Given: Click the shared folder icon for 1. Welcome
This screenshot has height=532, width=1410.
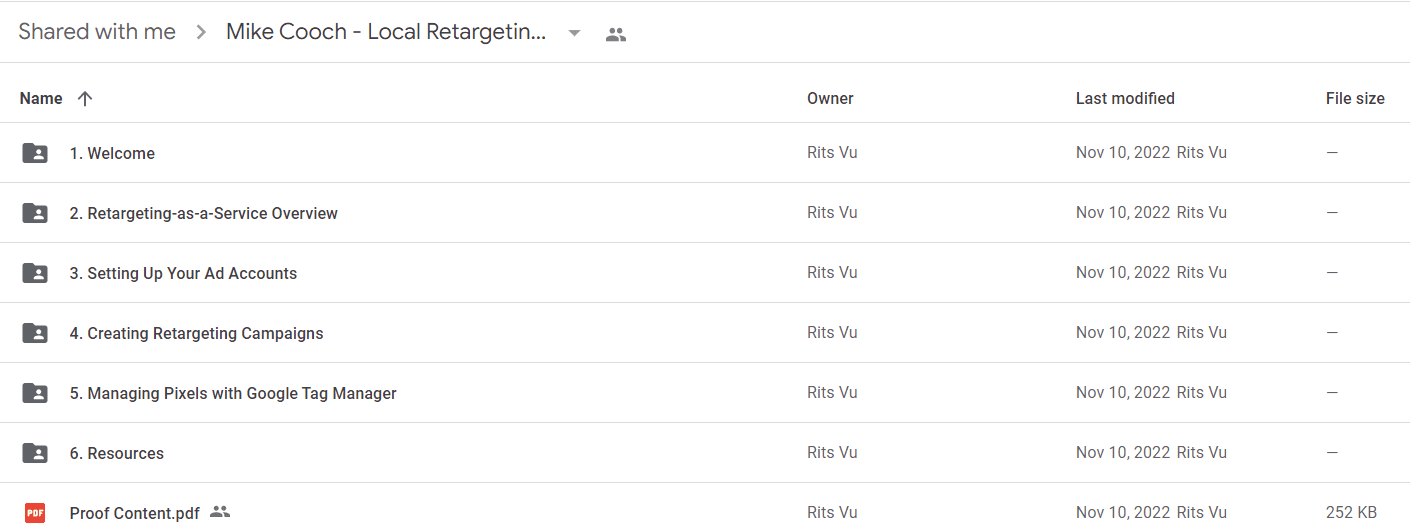Looking at the screenshot, I should 35,153.
